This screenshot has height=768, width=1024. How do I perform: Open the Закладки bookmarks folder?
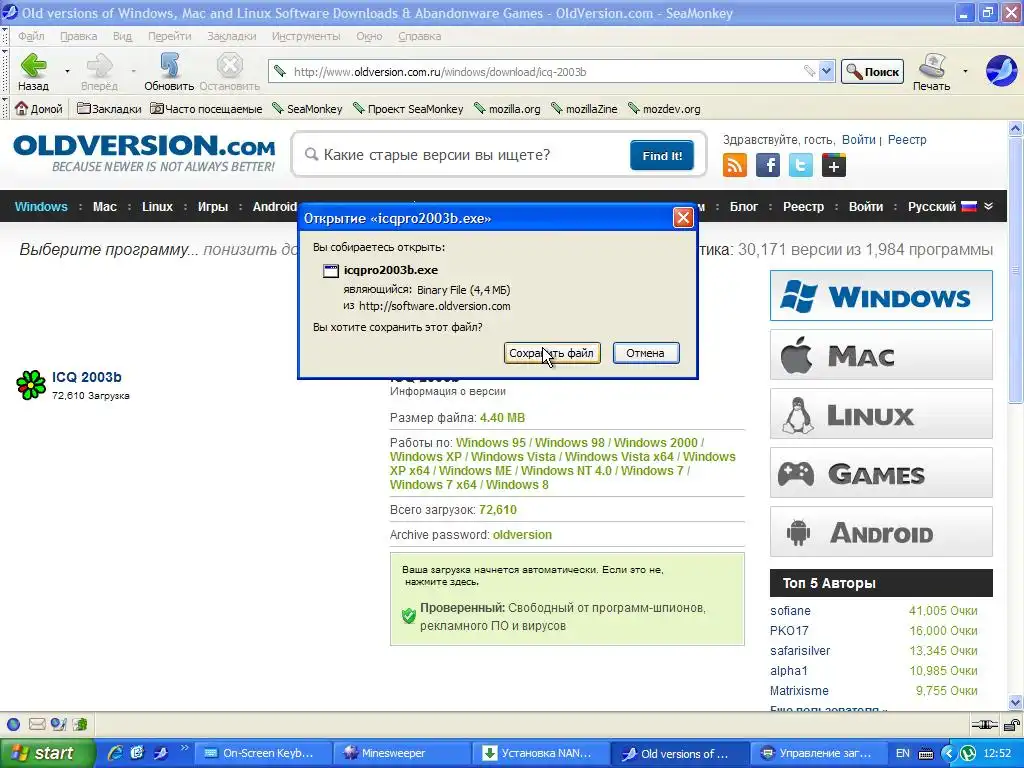point(109,109)
